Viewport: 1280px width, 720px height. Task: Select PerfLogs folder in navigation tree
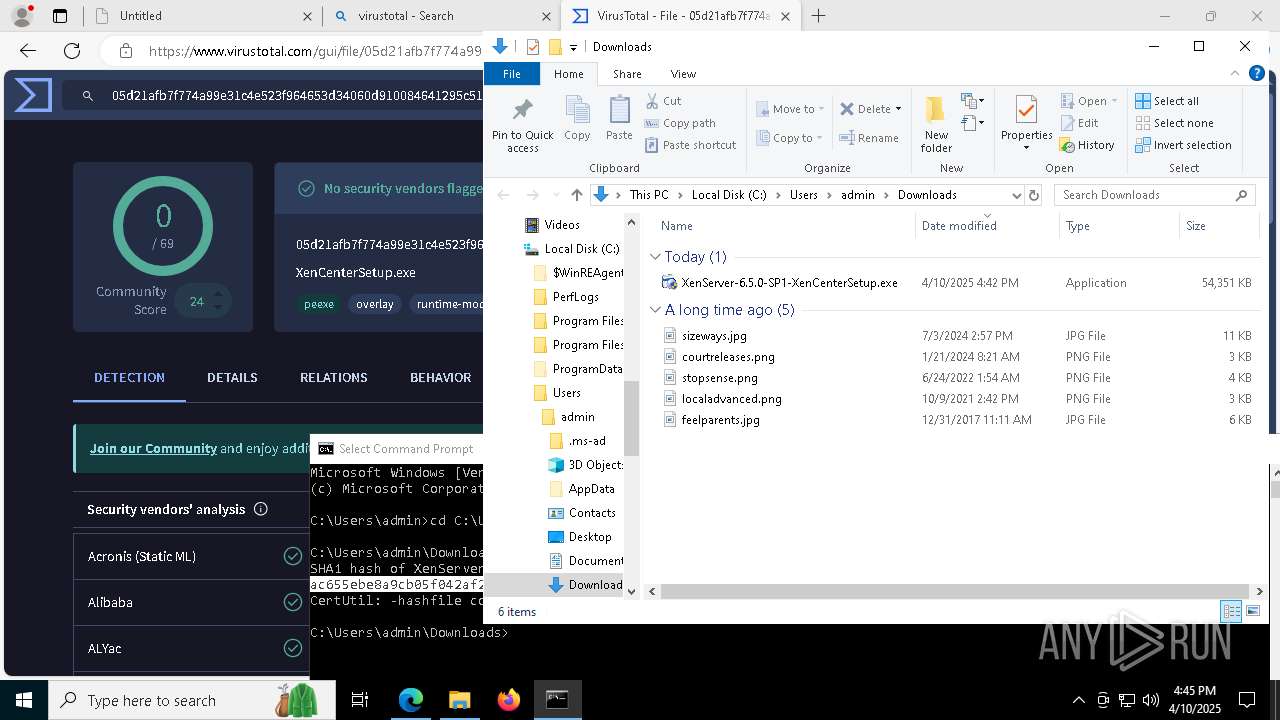(575, 297)
